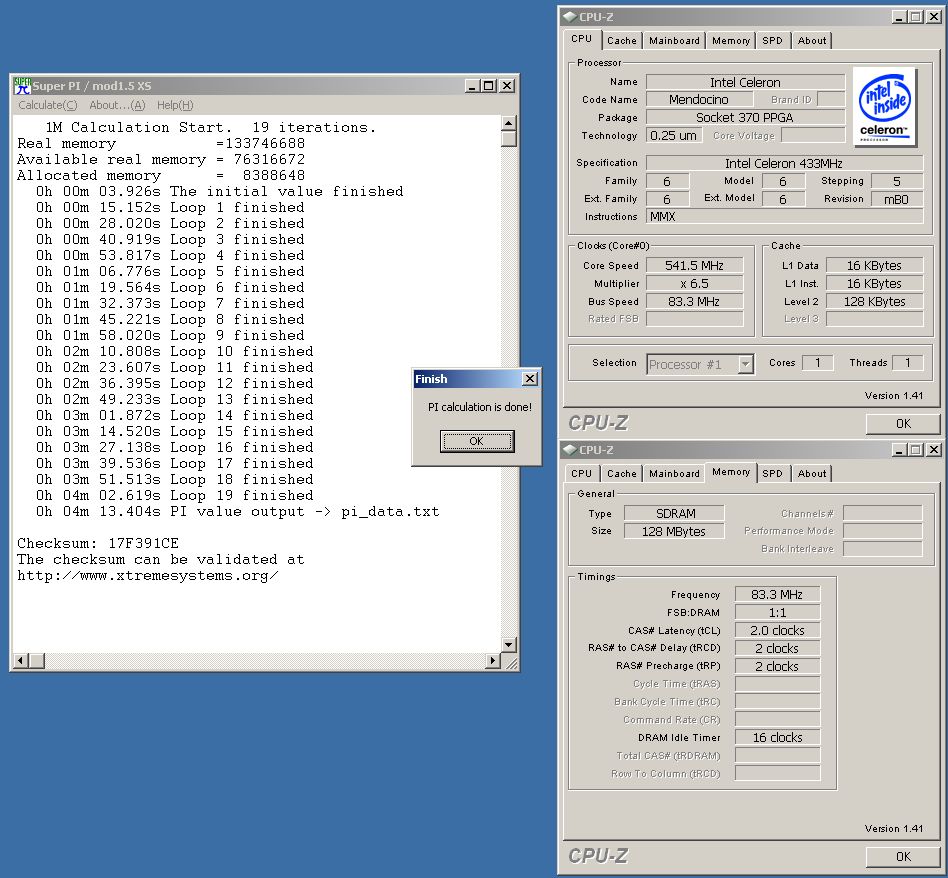Click the FSB:DRAM ratio value 1:1
Viewport: 948px width, 878px height.
778,613
